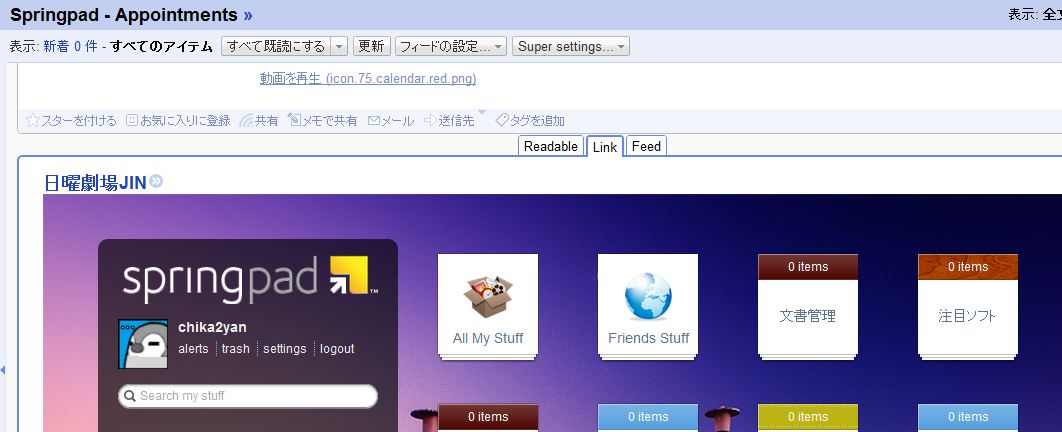Click the chika2yan penguin avatar
The height and width of the screenshot is (432, 1062).
[143, 344]
